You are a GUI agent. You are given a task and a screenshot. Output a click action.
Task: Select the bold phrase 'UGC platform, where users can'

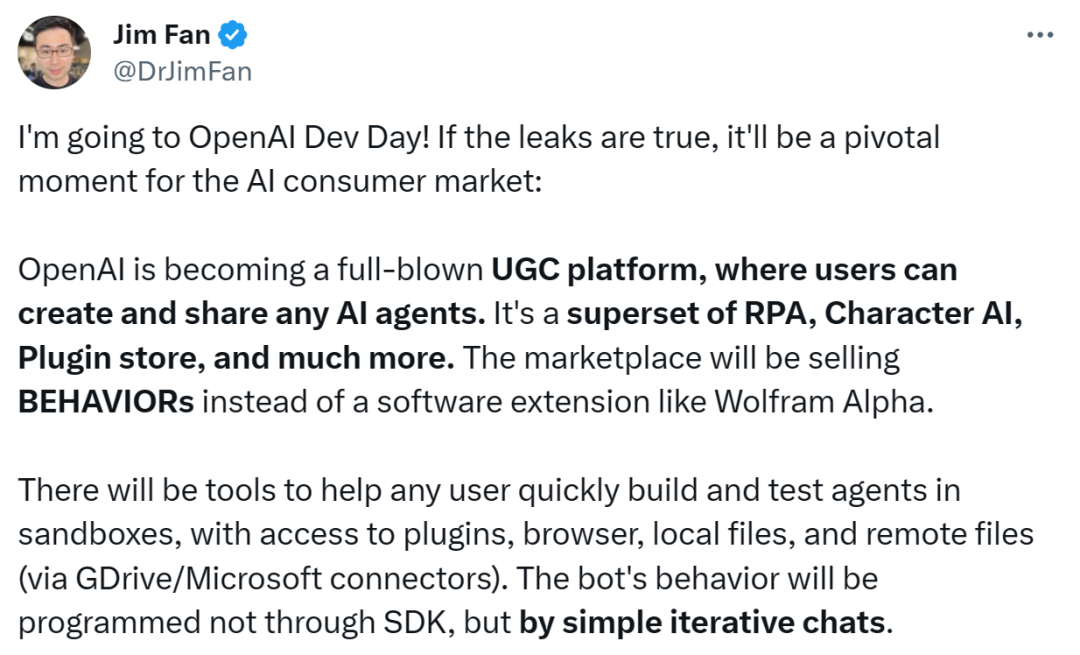coord(724,270)
